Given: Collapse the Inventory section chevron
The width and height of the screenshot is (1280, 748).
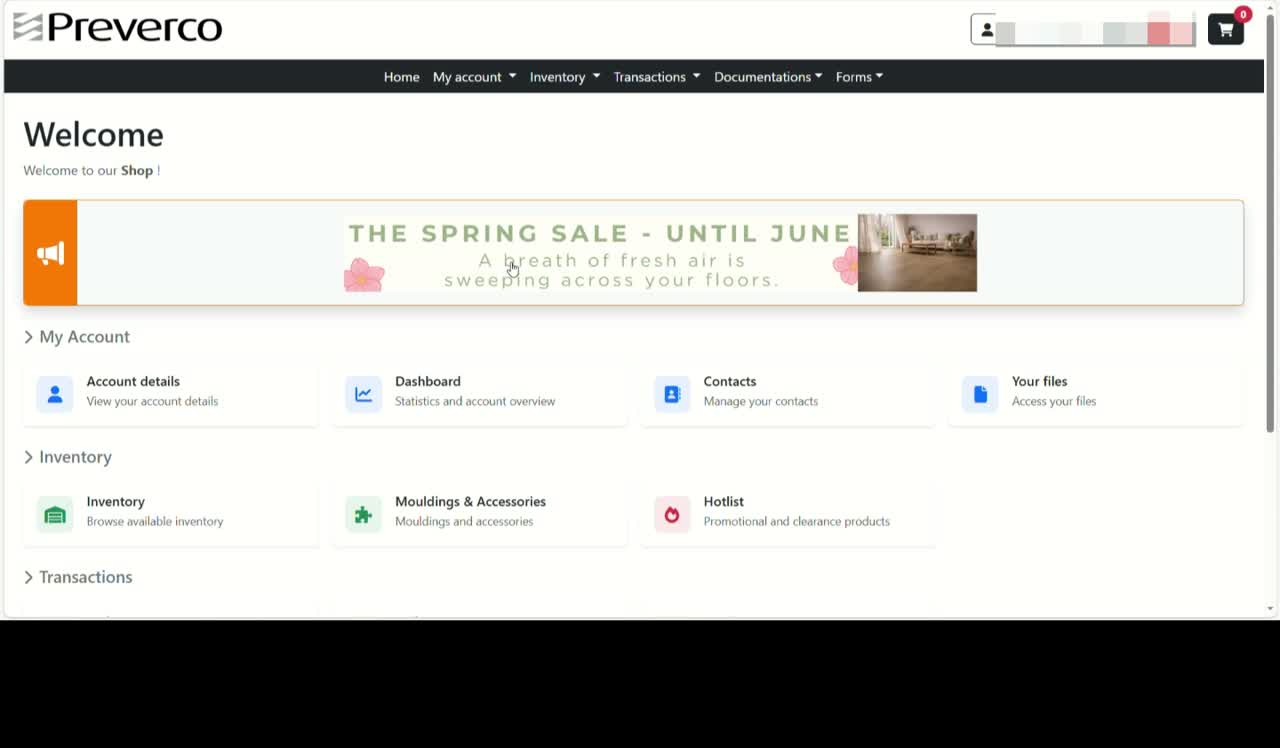Looking at the screenshot, I should [x=29, y=457].
